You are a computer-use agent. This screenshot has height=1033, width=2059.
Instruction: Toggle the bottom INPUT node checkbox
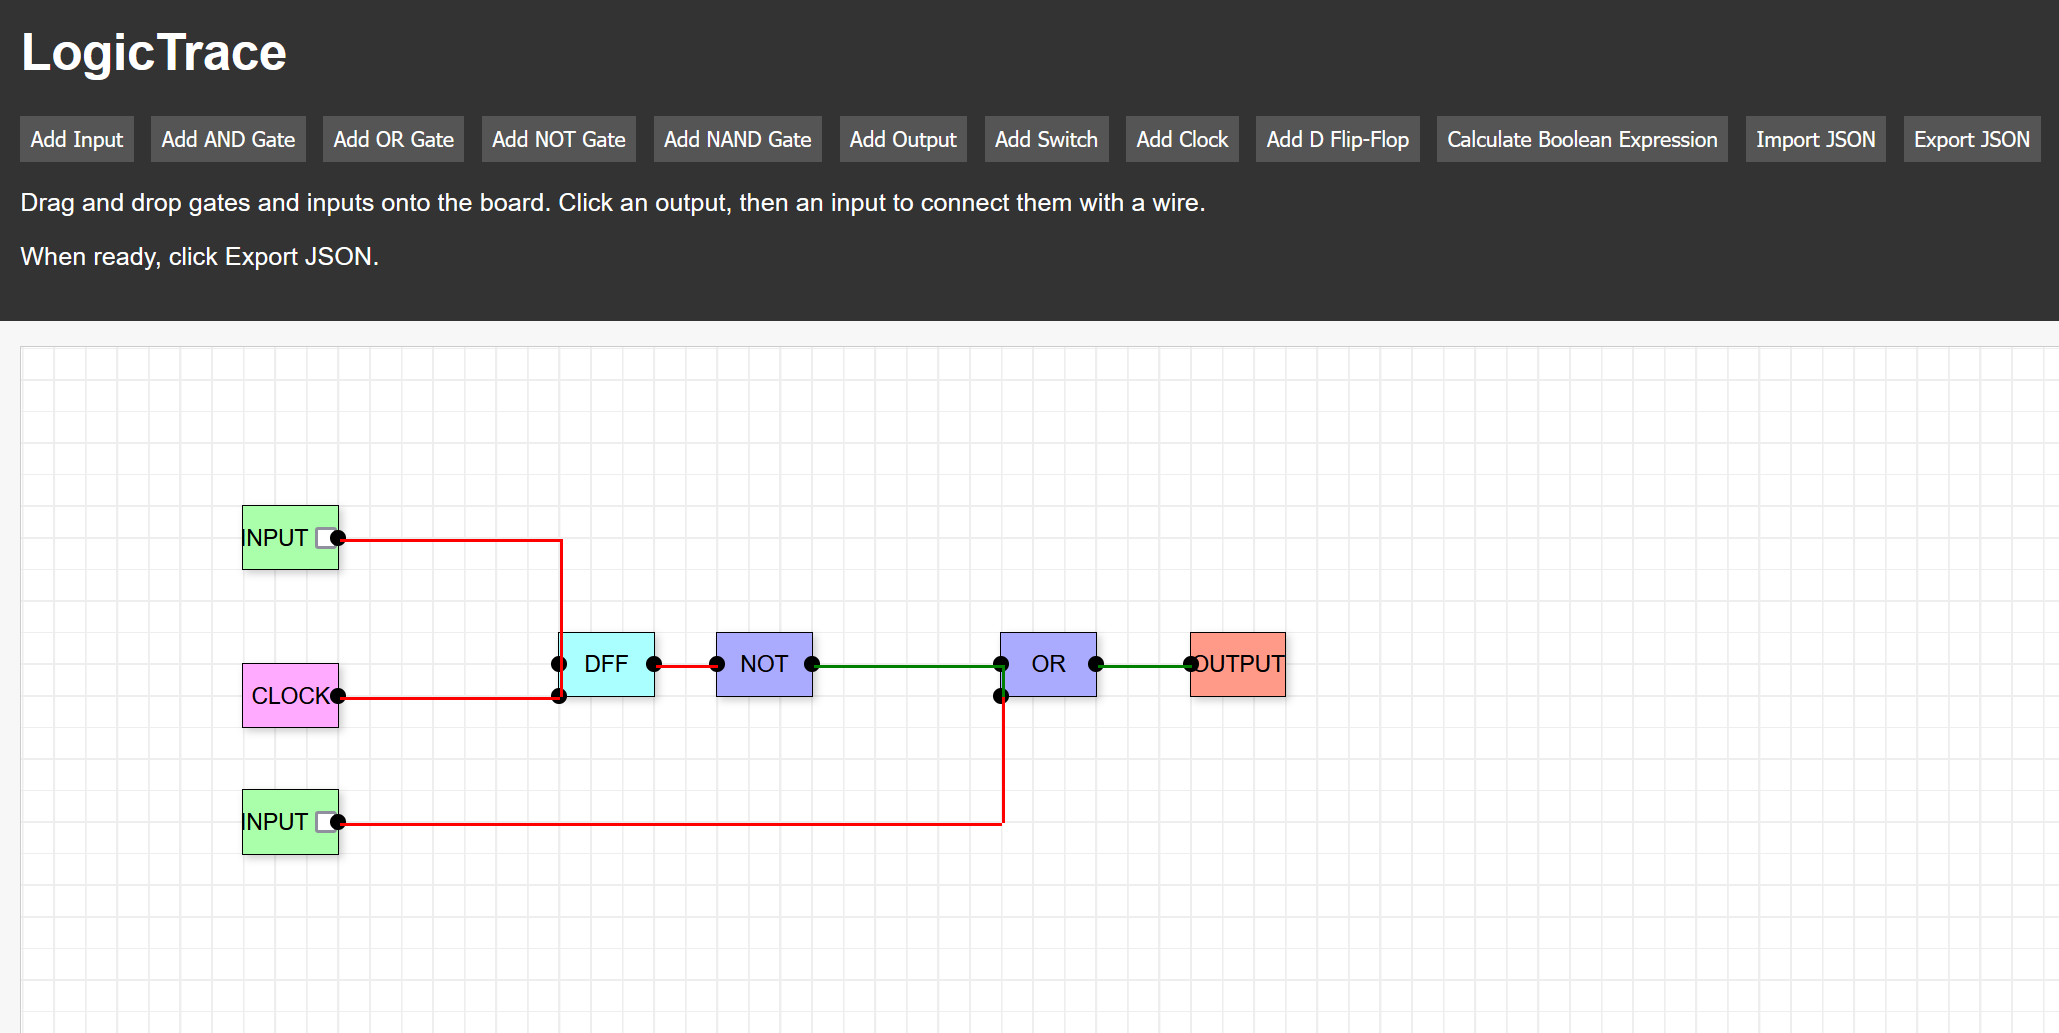coord(324,822)
